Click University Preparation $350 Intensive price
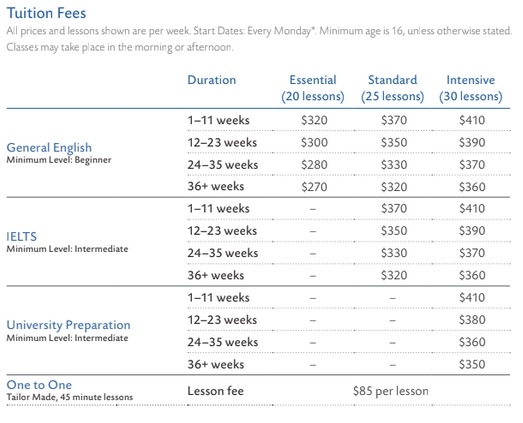This screenshot has height=423, width=523. click(472, 364)
